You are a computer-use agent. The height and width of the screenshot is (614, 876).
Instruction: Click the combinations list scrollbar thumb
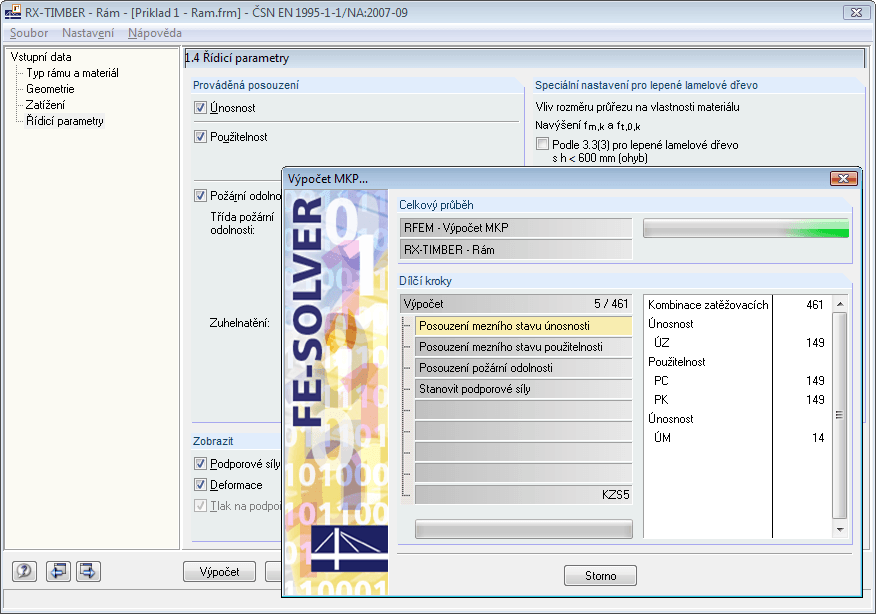tap(840, 415)
